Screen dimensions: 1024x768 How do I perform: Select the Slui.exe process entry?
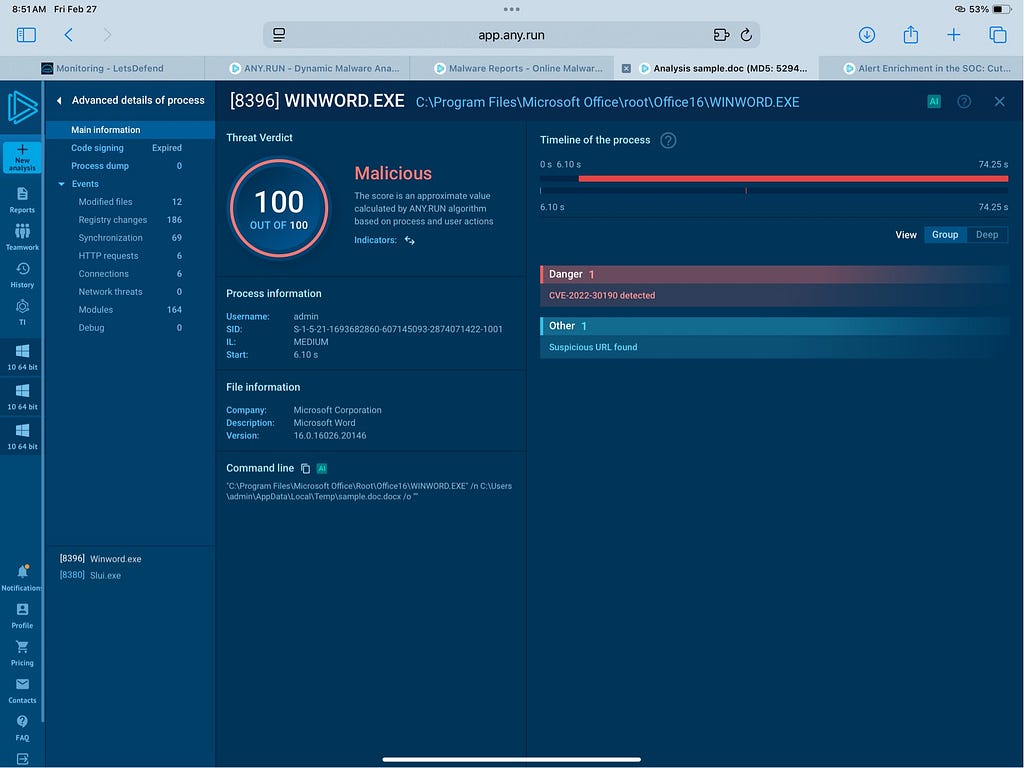[x=105, y=575]
